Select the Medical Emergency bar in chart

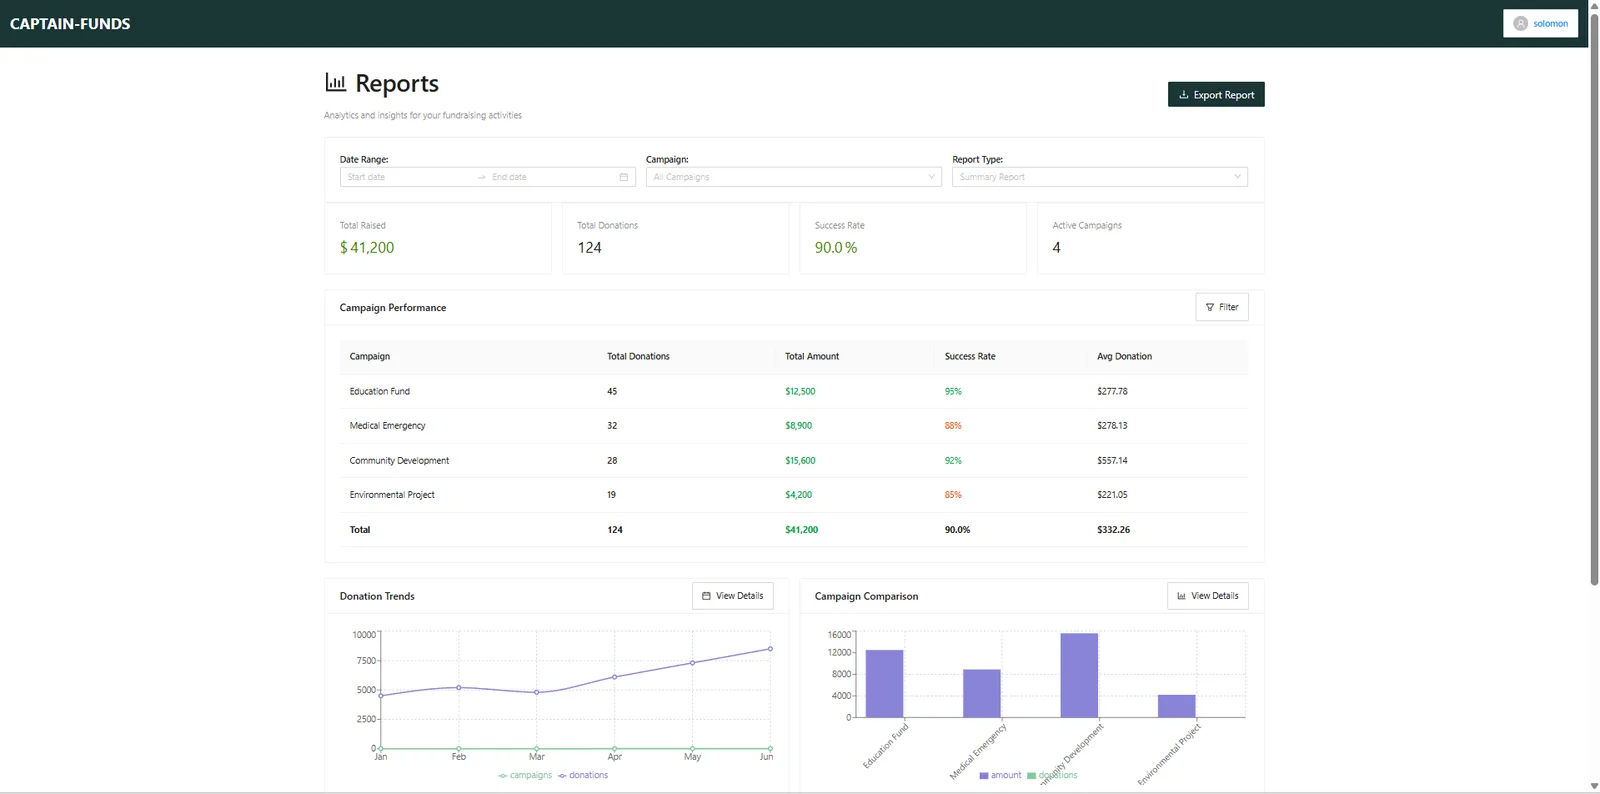982,694
